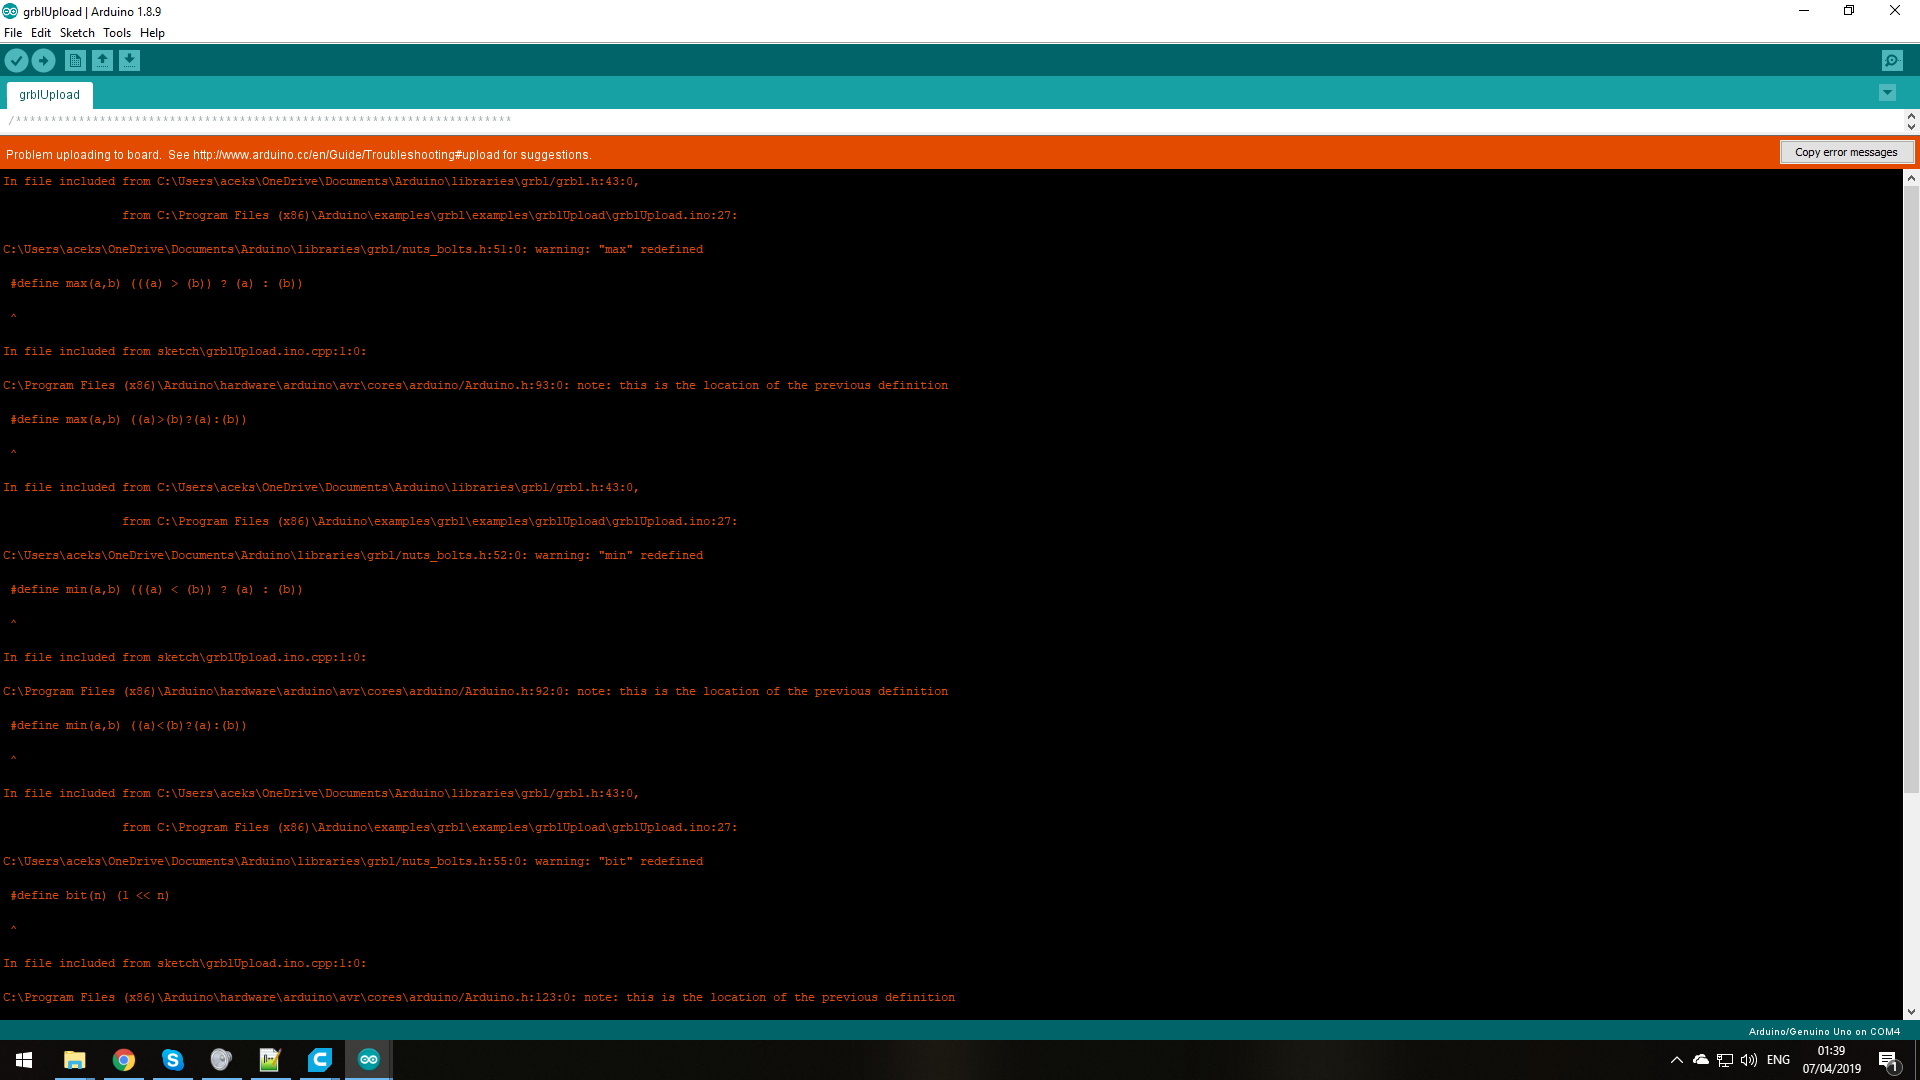Open the Serial Monitor icon
Image resolution: width=1920 pixels, height=1080 pixels.
click(1891, 60)
